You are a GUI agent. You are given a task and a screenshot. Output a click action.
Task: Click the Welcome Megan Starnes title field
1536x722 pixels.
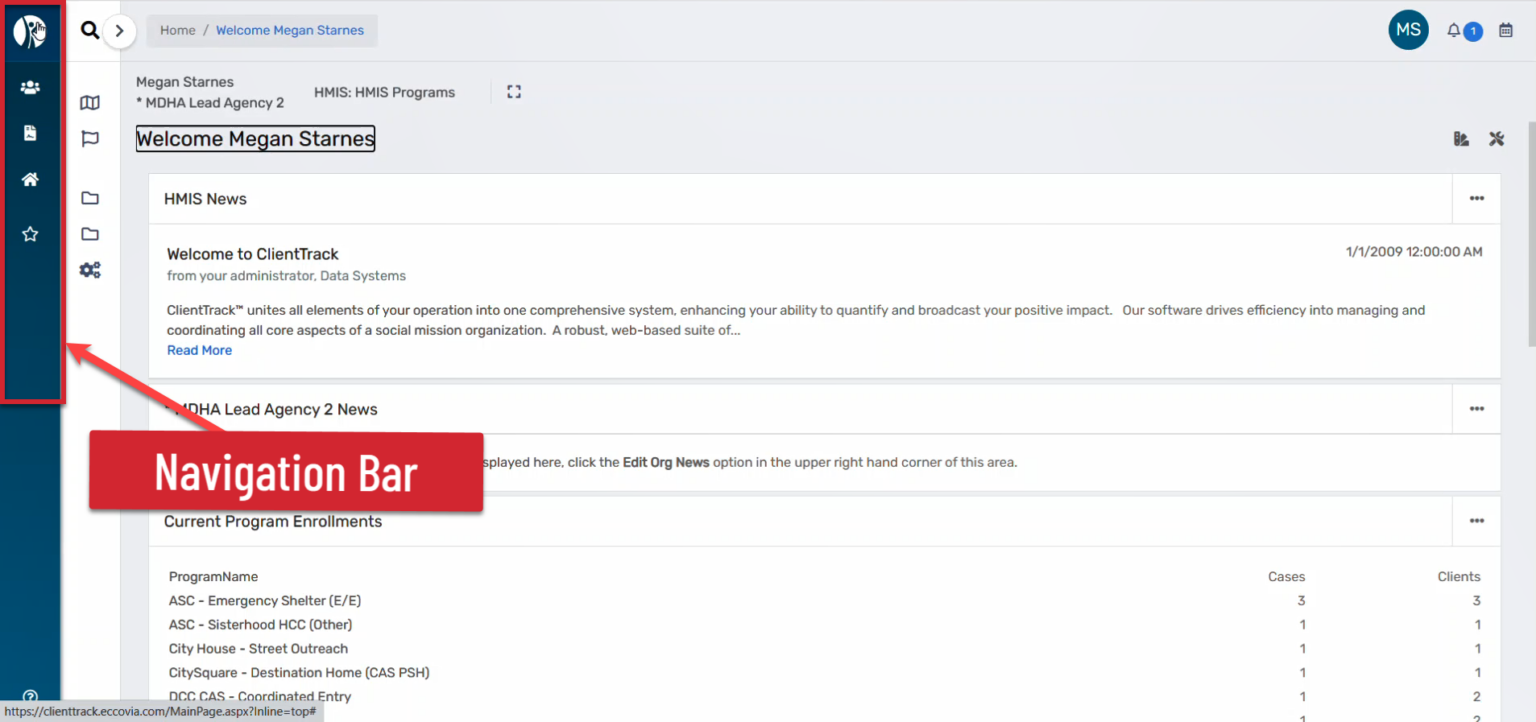255,138
